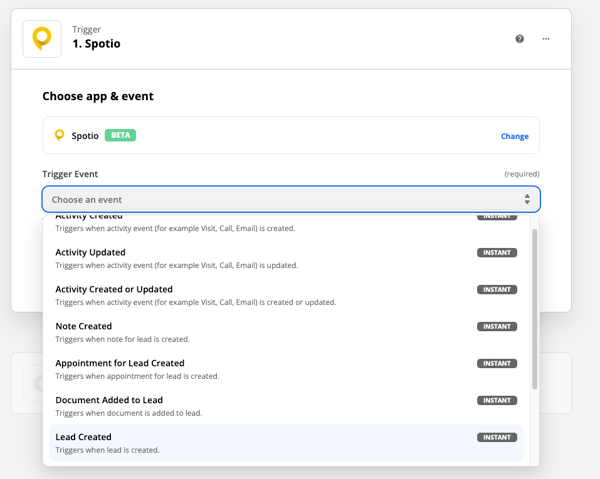Click 'Triggers when lead is created.' description
This screenshot has height=479, width=600.
108,450
